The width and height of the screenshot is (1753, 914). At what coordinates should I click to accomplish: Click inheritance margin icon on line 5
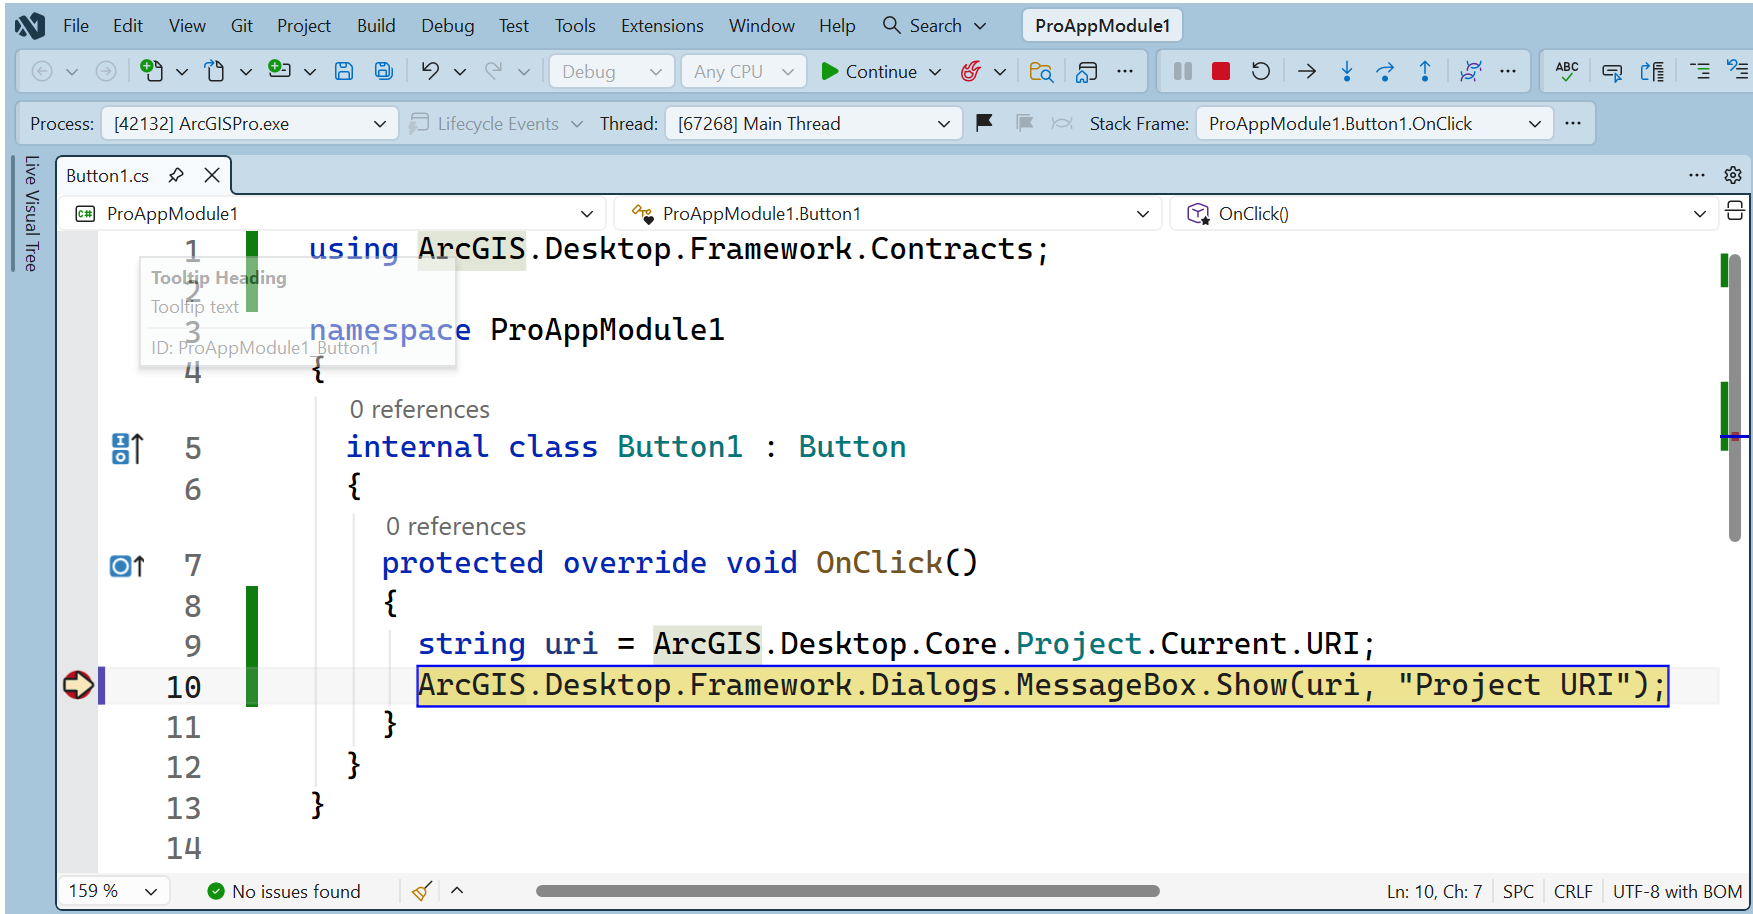pyautogui.click(x=128, y=448)
